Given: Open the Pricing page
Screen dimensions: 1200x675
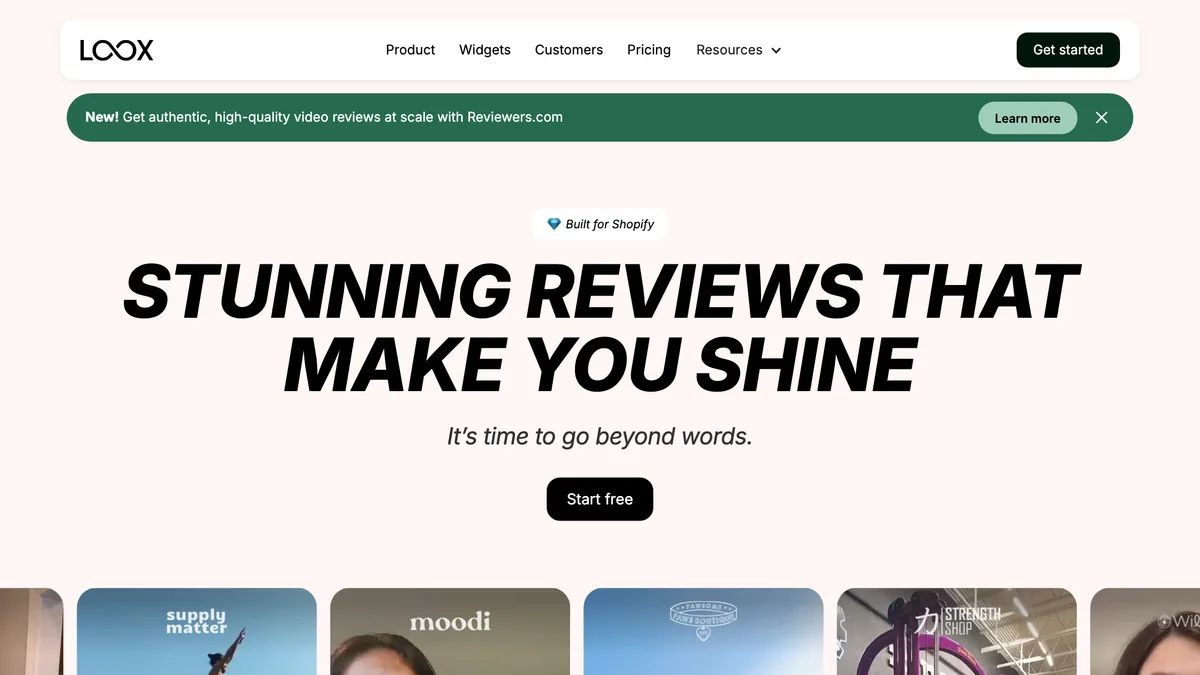Looking at the screenshot, I should 649,50.
